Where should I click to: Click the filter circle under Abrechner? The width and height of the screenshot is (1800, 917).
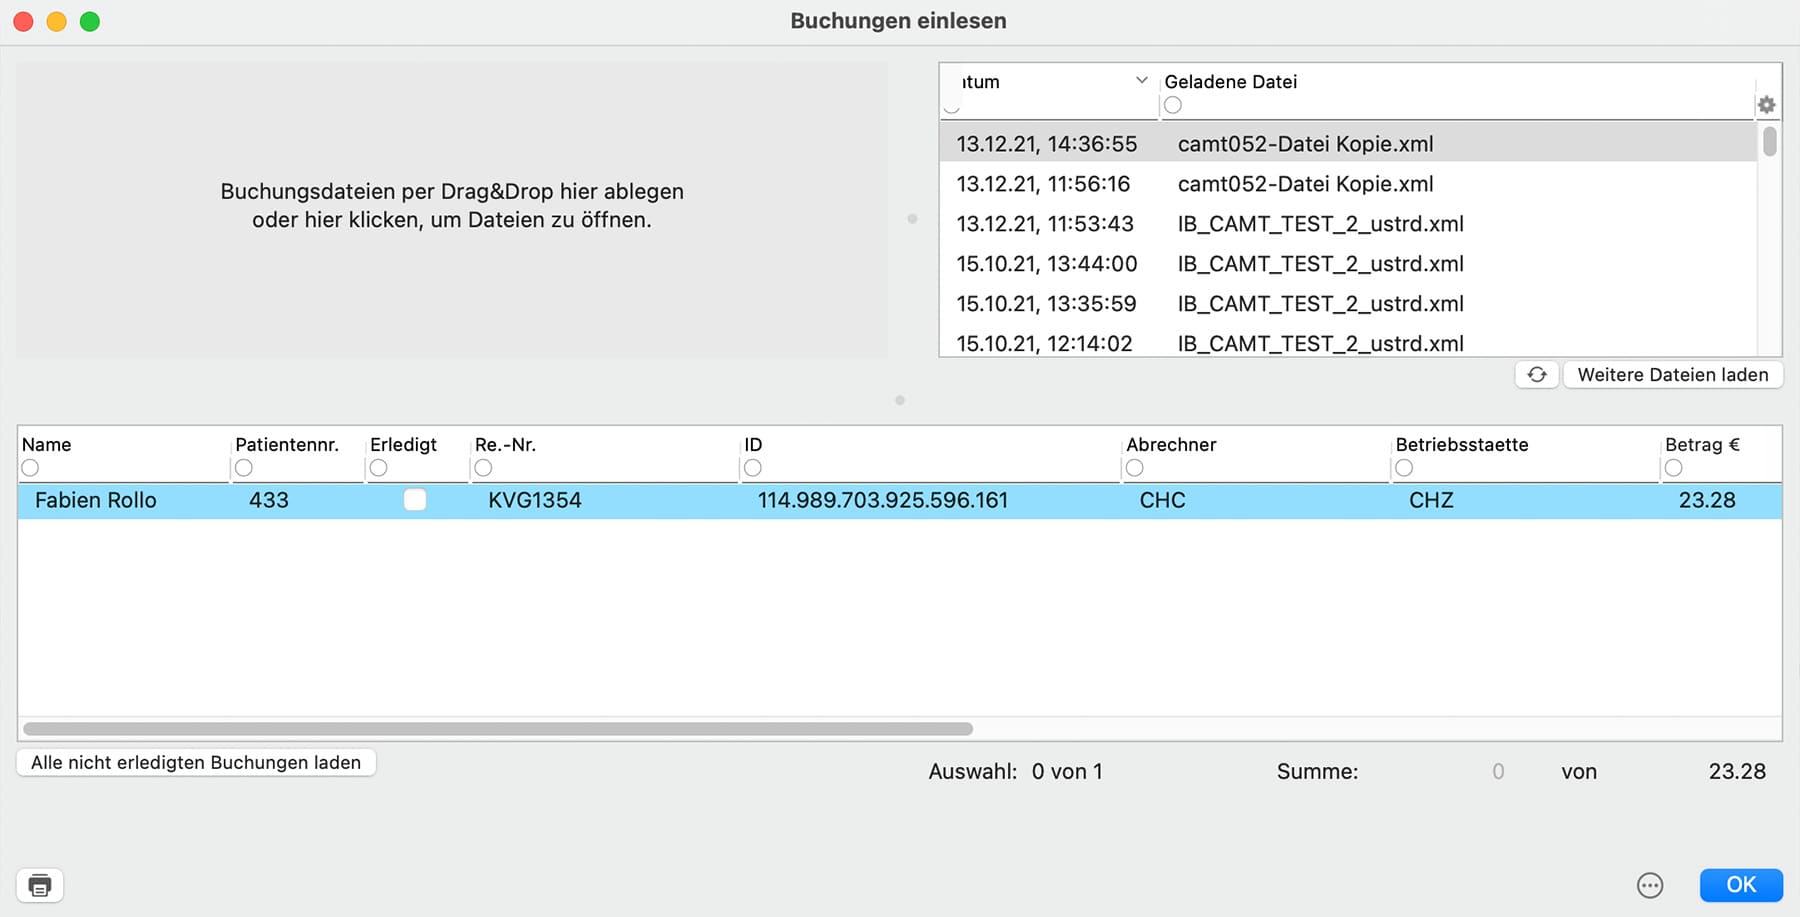click(1135, 468)
